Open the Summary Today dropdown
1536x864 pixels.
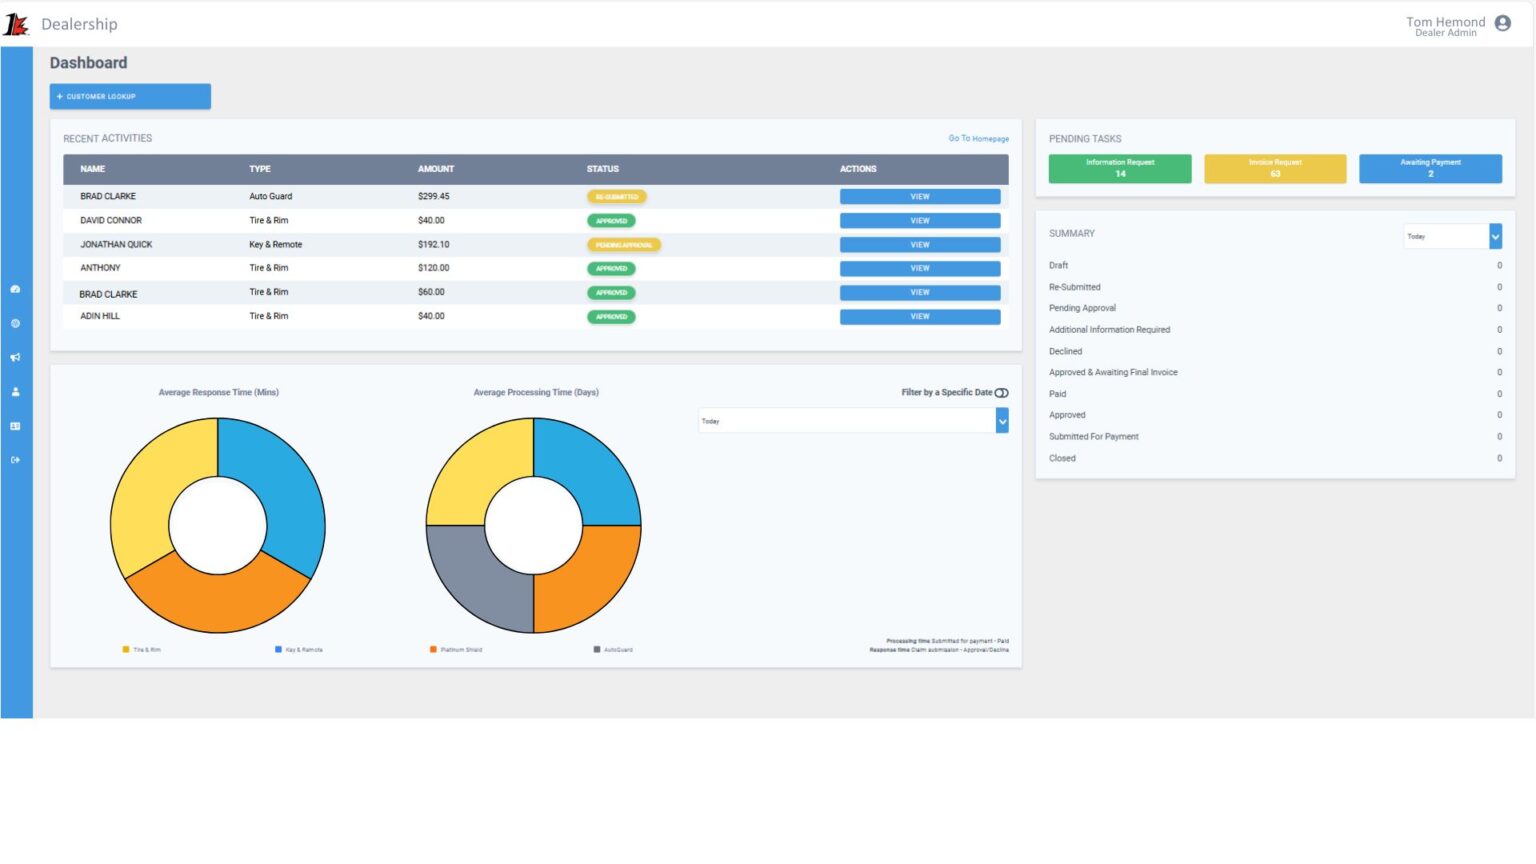(x=1451, y=236)
